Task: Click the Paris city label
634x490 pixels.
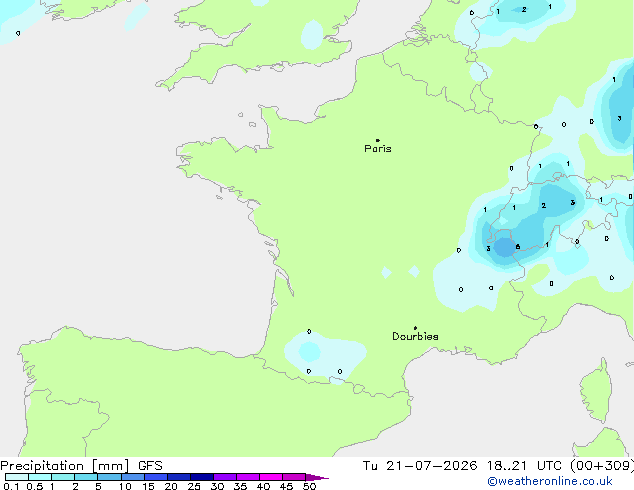Action: (x=378, y=149)
